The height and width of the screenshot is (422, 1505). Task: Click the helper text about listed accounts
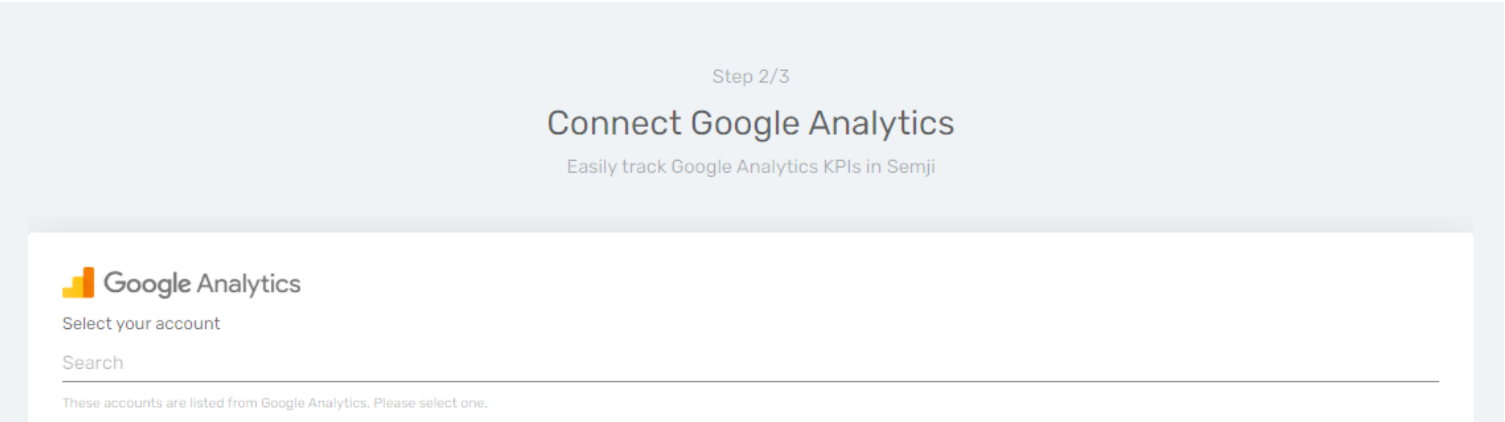(x=275, y=403)
